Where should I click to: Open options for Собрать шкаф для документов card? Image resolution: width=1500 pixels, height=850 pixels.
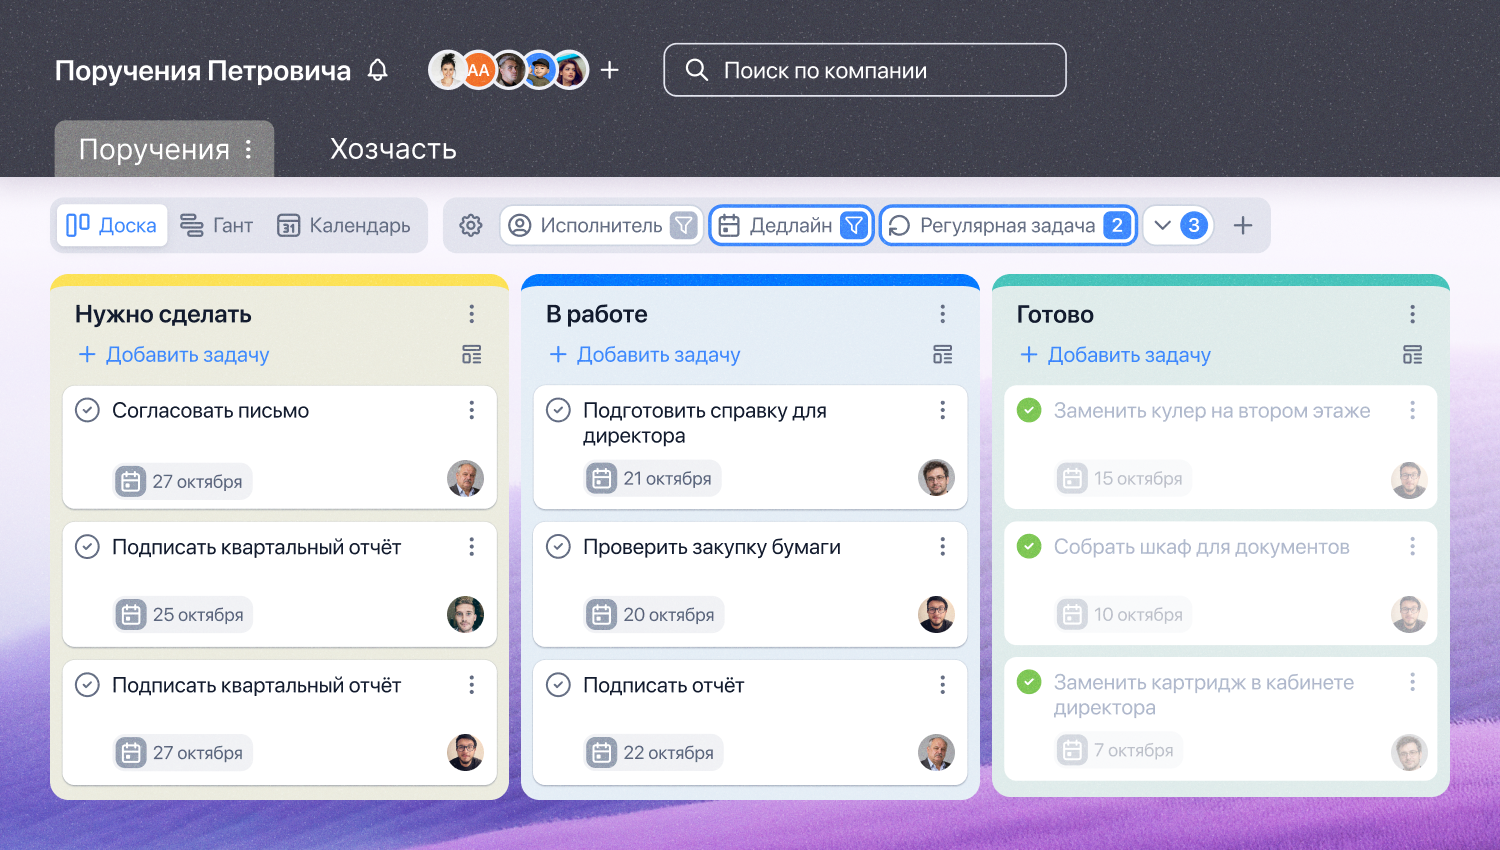pos(1413,546)
